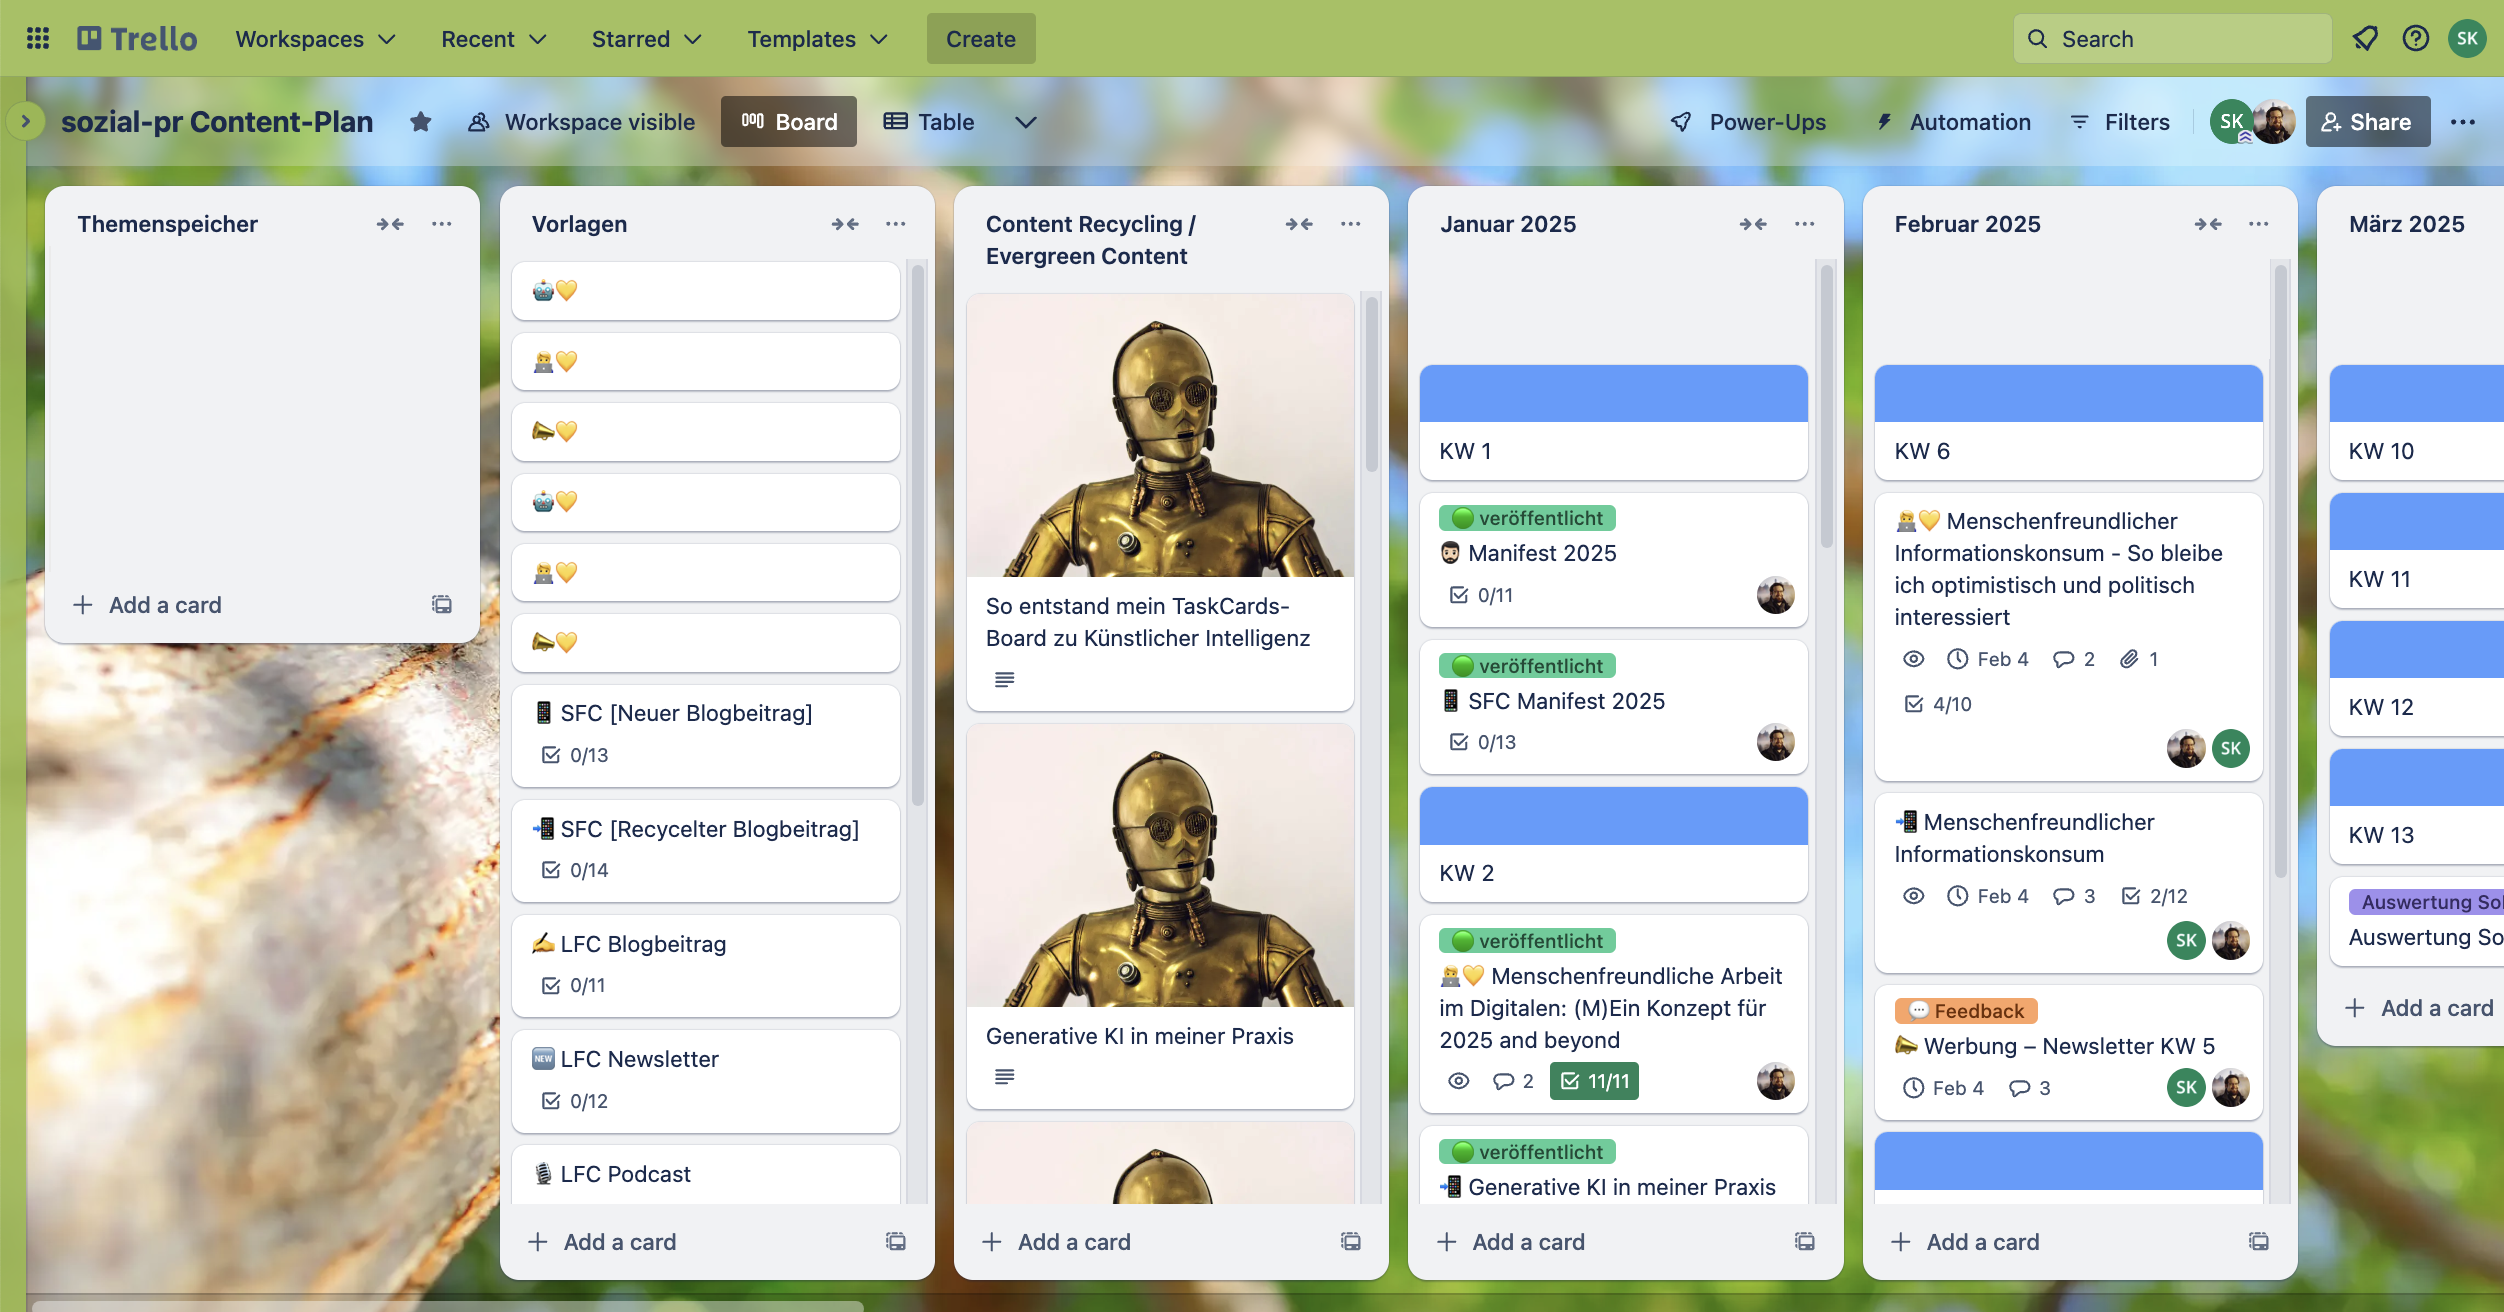Create card from template in Content Recycling list

(x=1351, y=1241)
